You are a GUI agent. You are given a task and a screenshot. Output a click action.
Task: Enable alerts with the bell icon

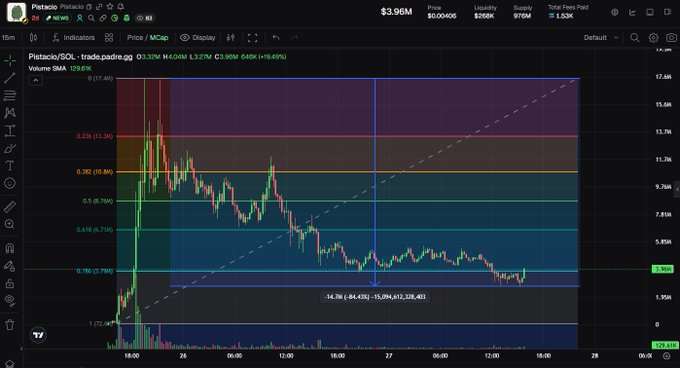[x=121, y=7]
